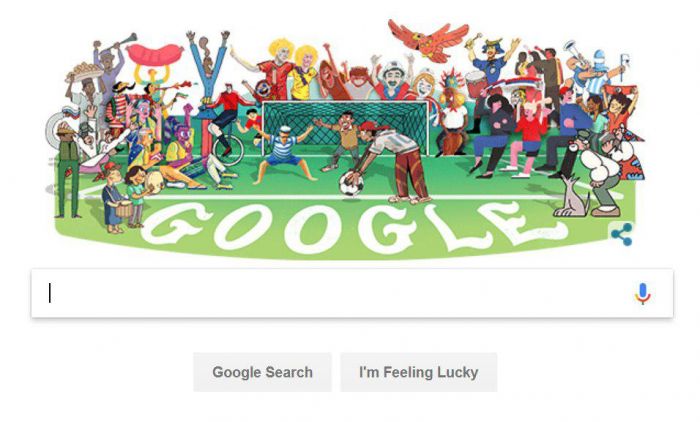Click the goalkeeper in striped blue shirt

coord(283,154)
